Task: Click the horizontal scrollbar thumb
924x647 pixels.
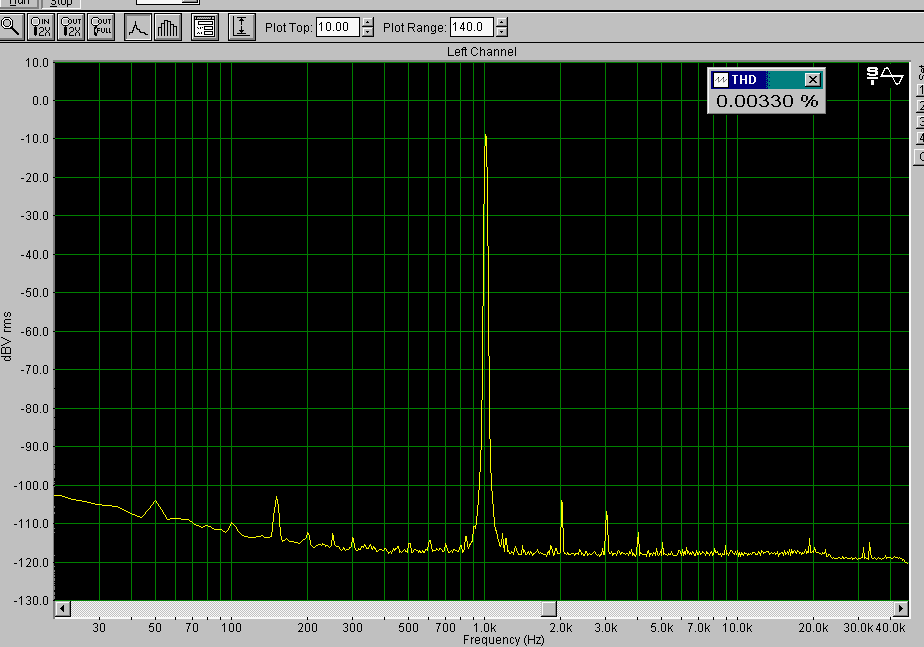Action: (549, 609)
